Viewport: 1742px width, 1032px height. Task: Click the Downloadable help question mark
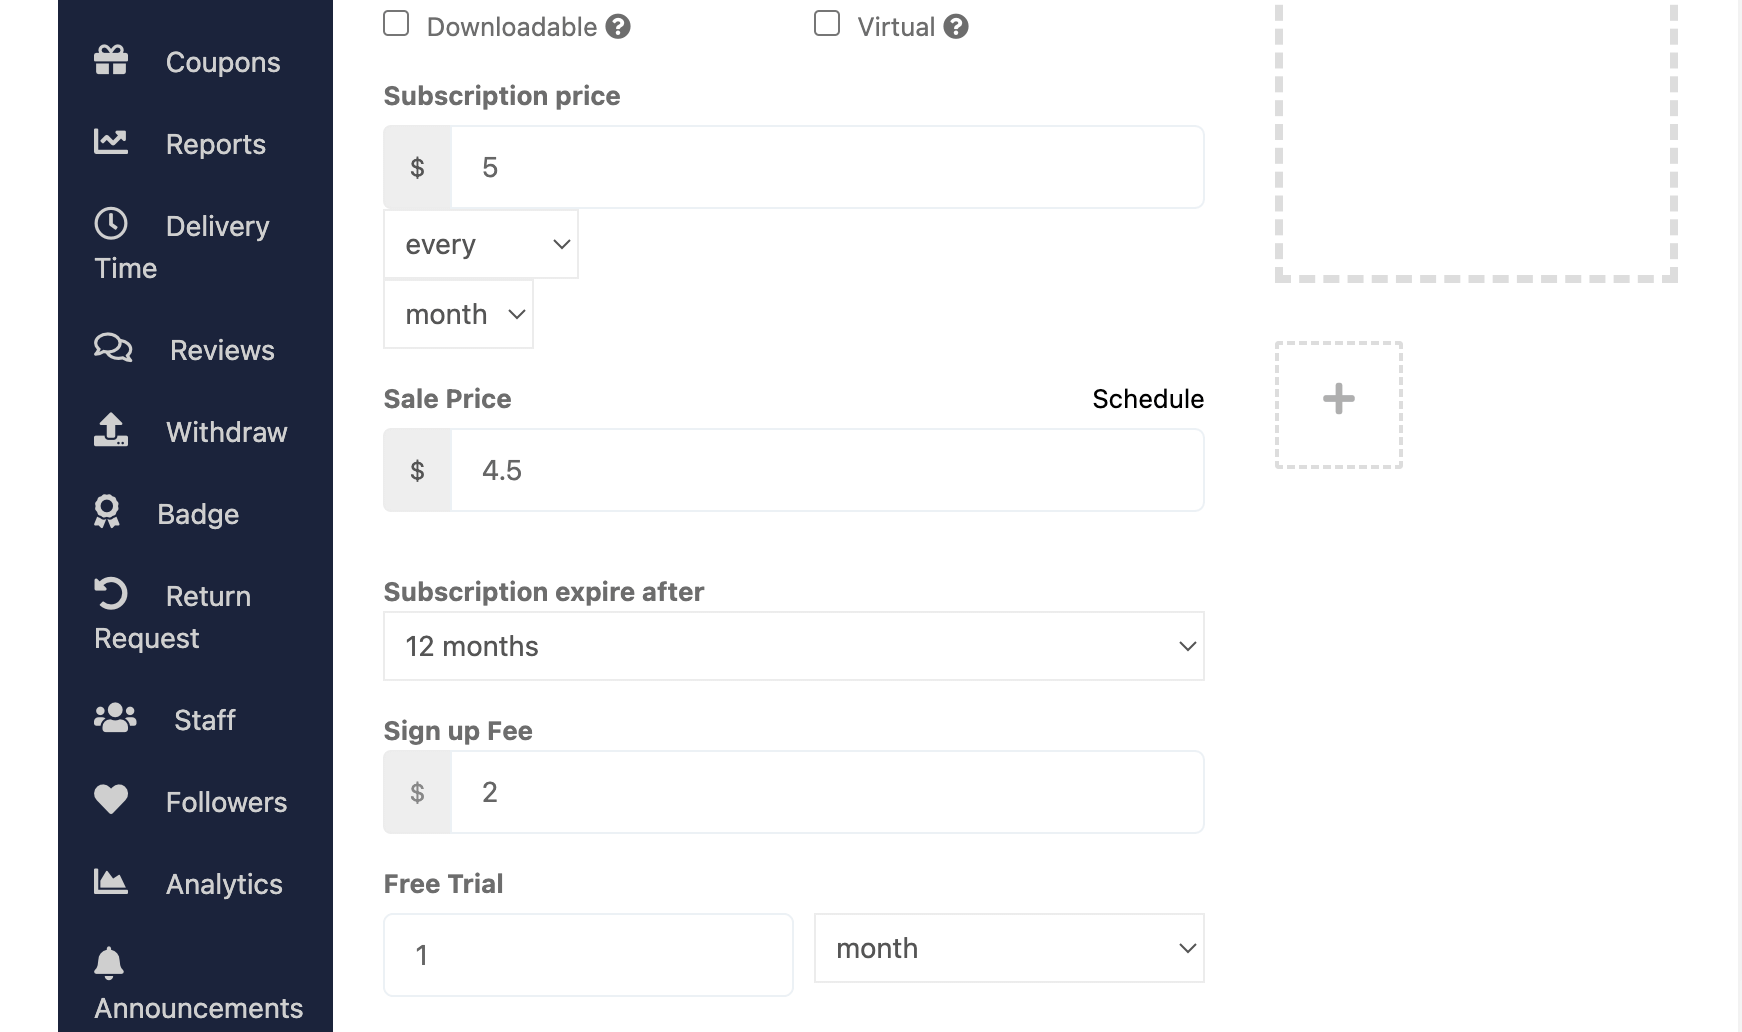tap(618, 27)
